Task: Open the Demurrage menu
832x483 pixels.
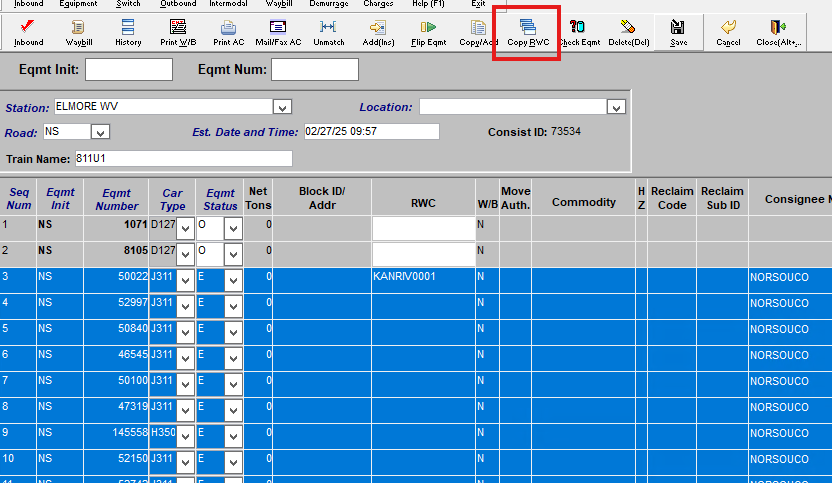Action: click(x=328, y=4)
